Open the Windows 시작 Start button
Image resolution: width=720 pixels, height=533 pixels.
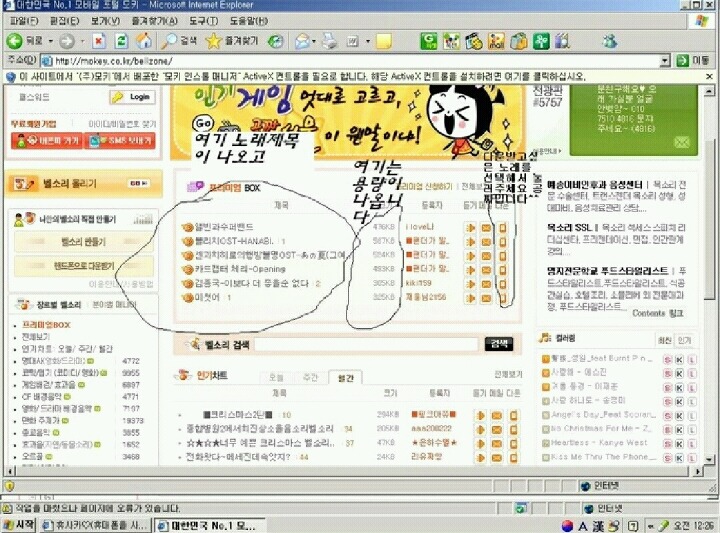tap(18, 525)
